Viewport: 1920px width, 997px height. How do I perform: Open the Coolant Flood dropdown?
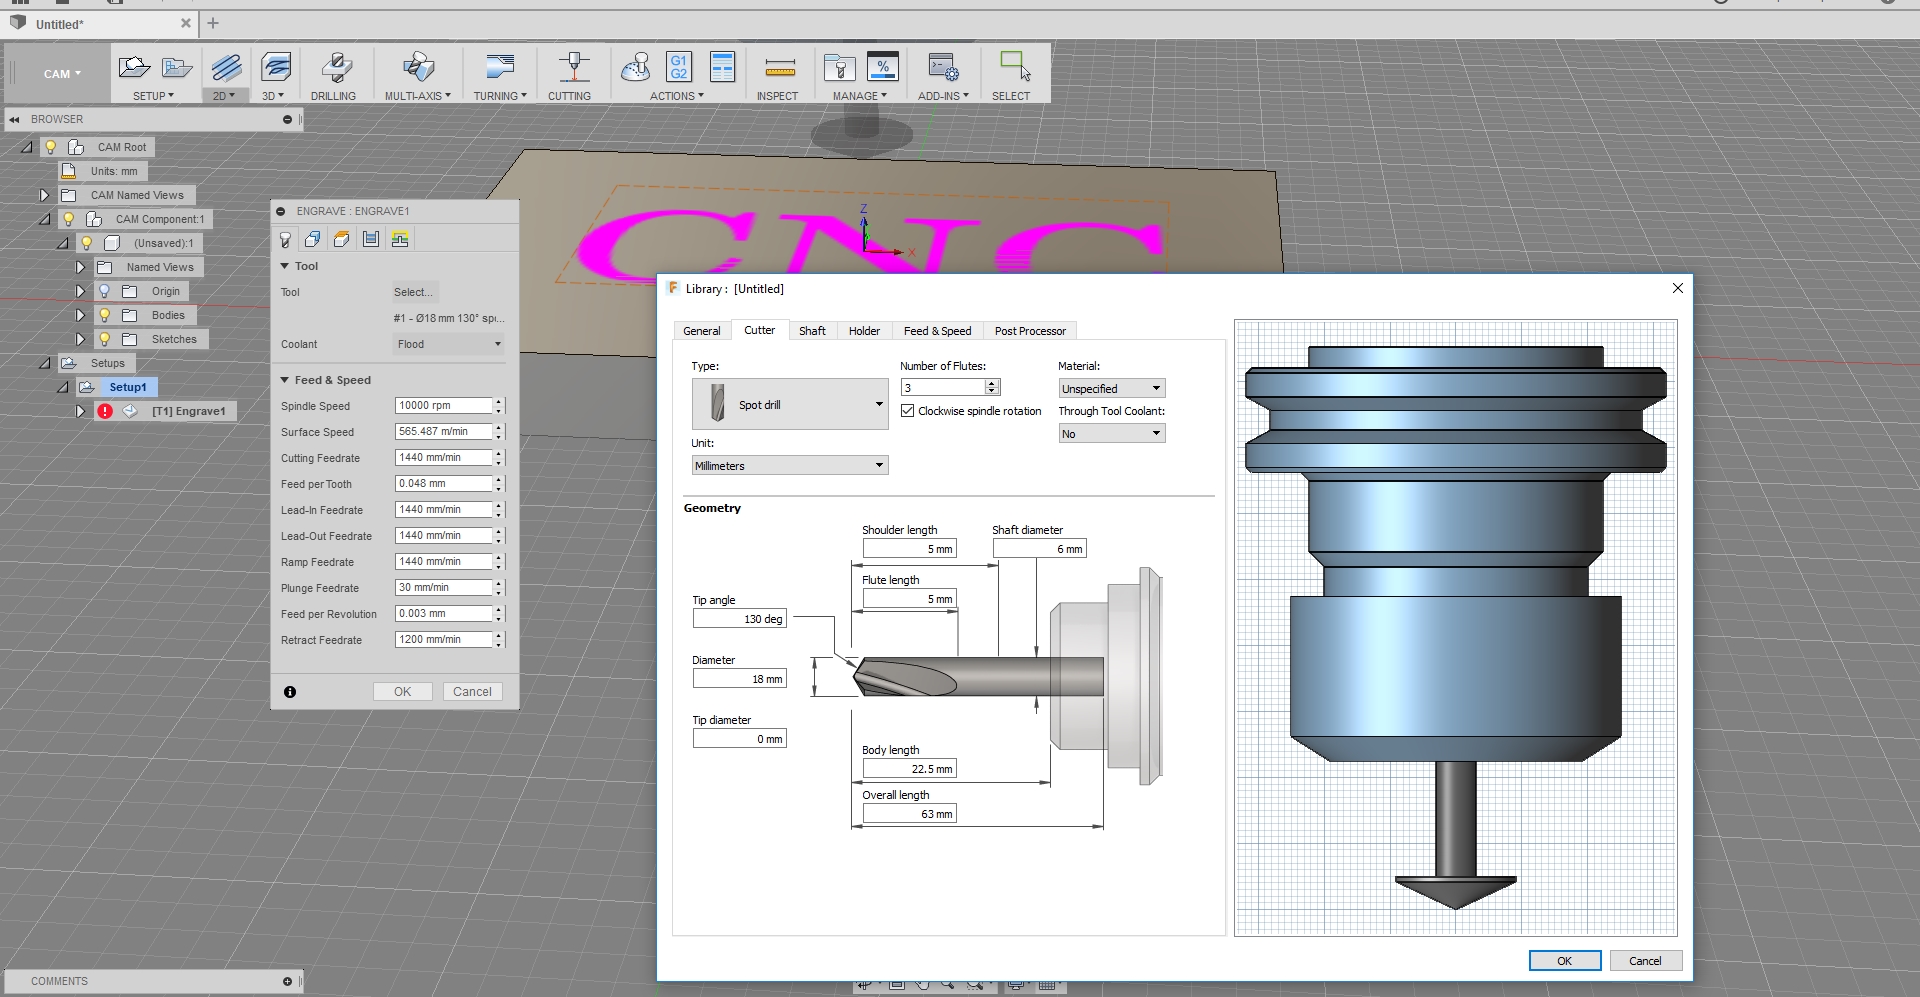(448, 345)
